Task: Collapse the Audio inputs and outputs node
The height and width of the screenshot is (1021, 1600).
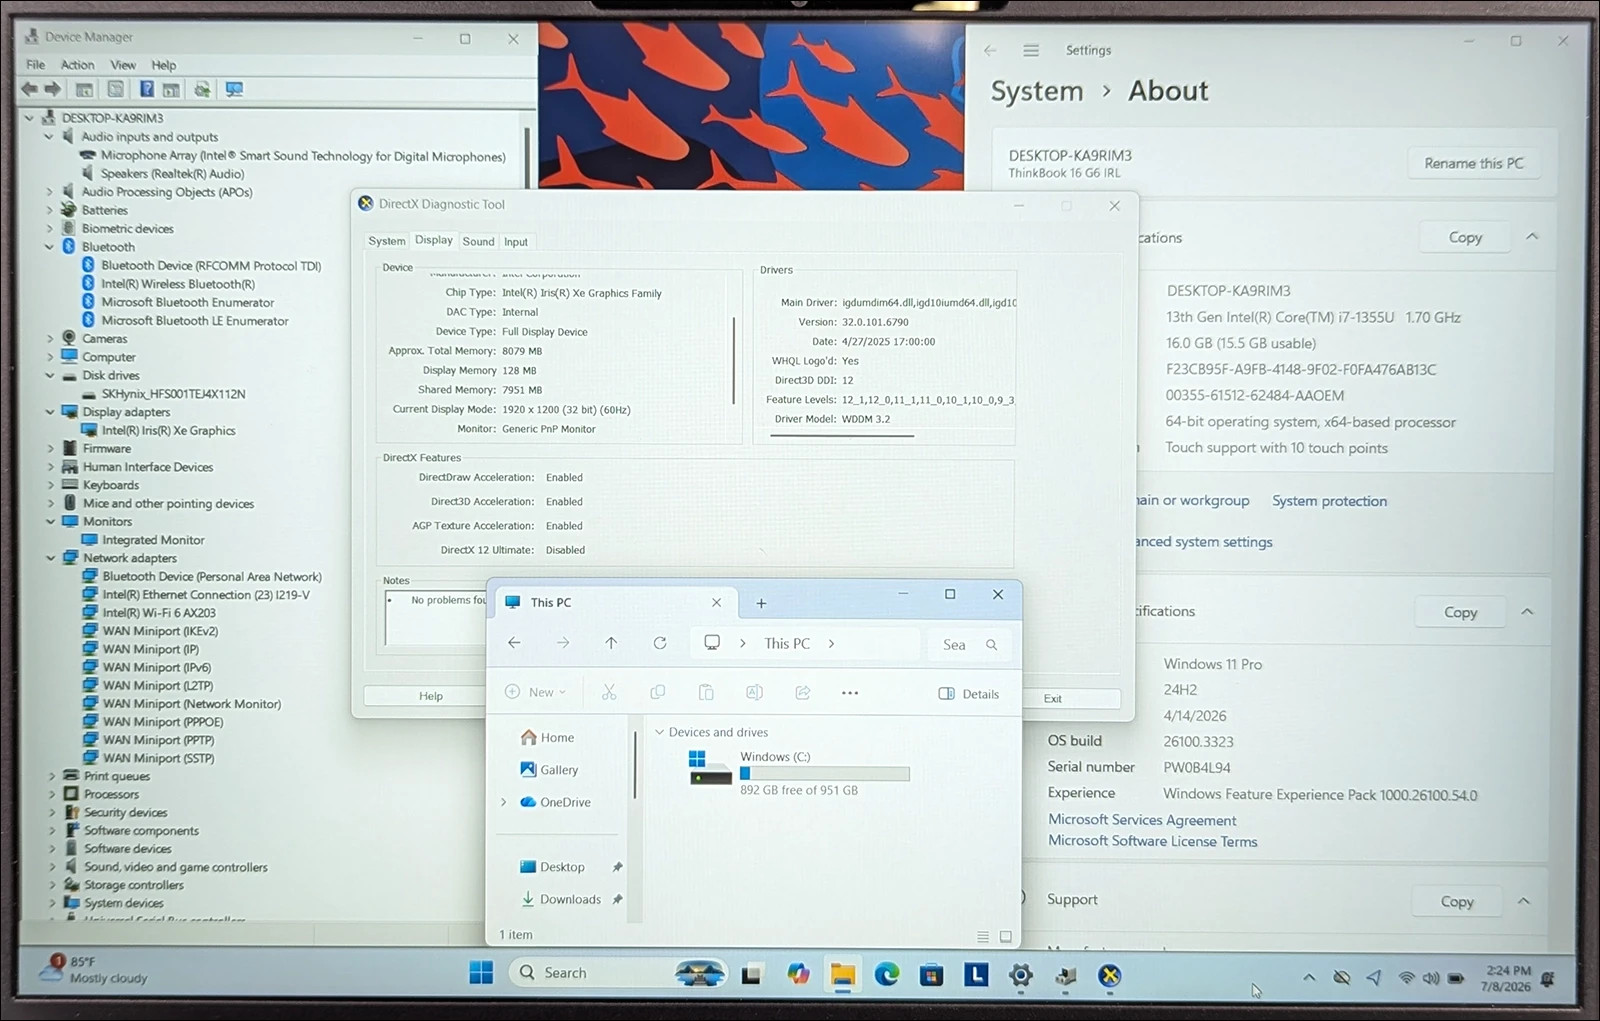Action: 49,137
